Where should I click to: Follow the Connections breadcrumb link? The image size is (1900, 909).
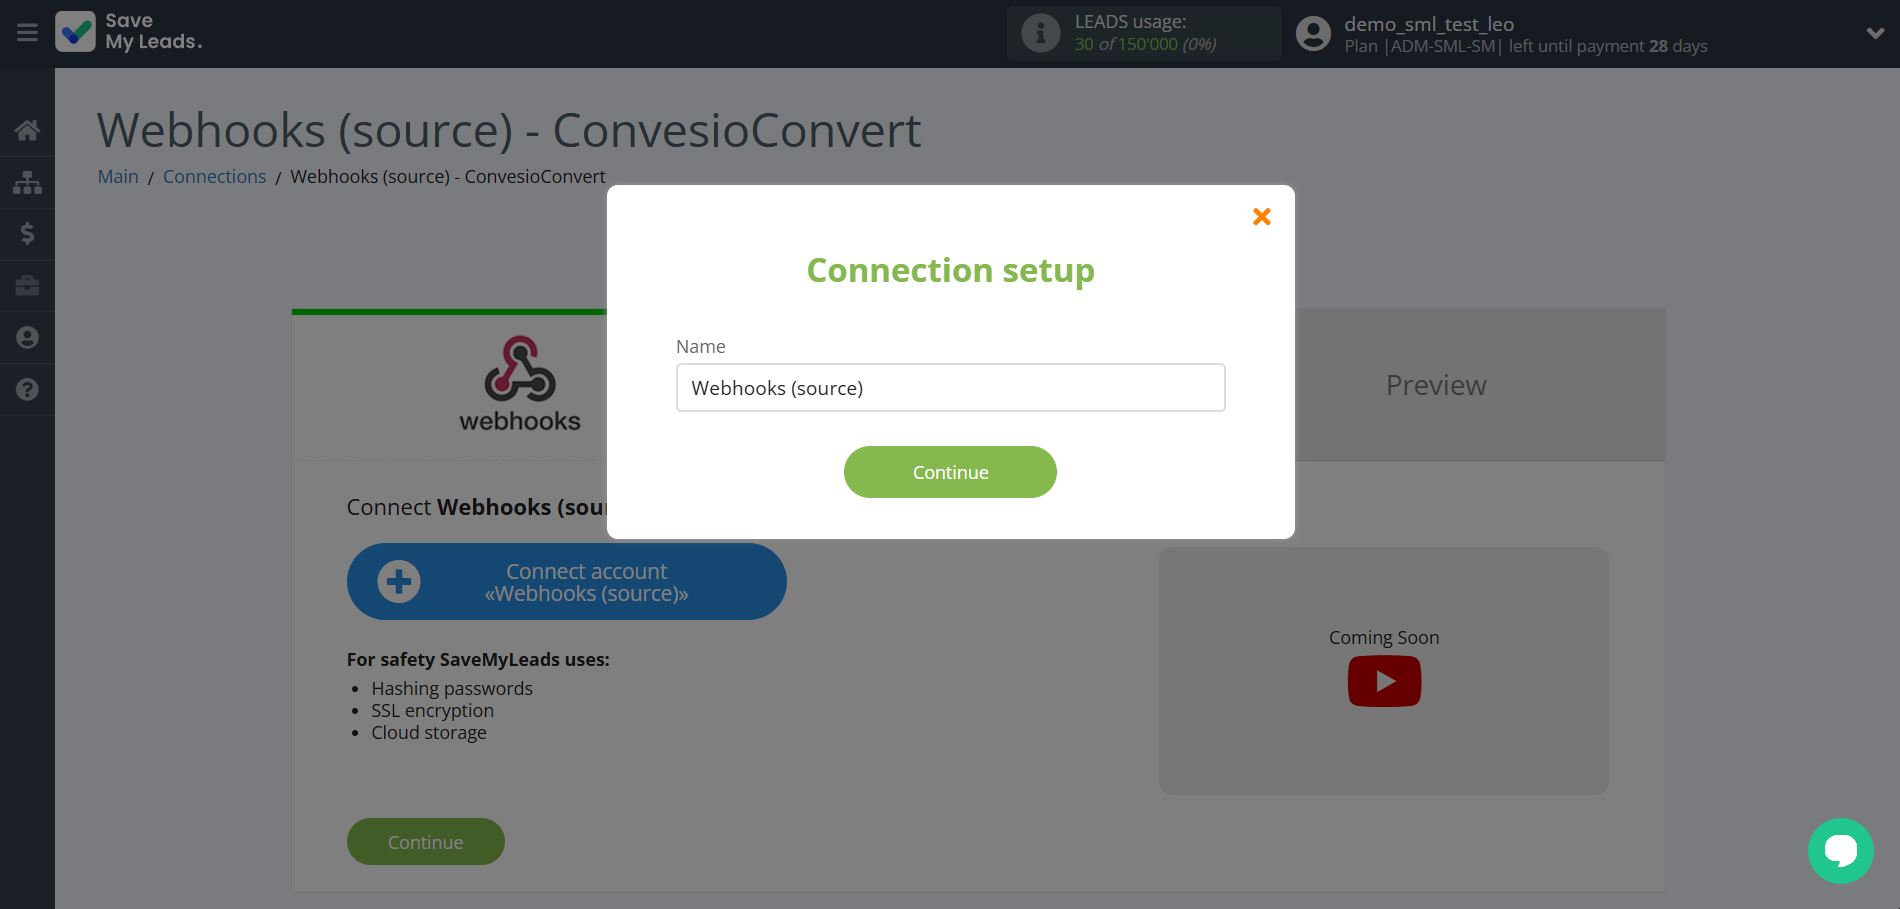[x=214, y=176]
